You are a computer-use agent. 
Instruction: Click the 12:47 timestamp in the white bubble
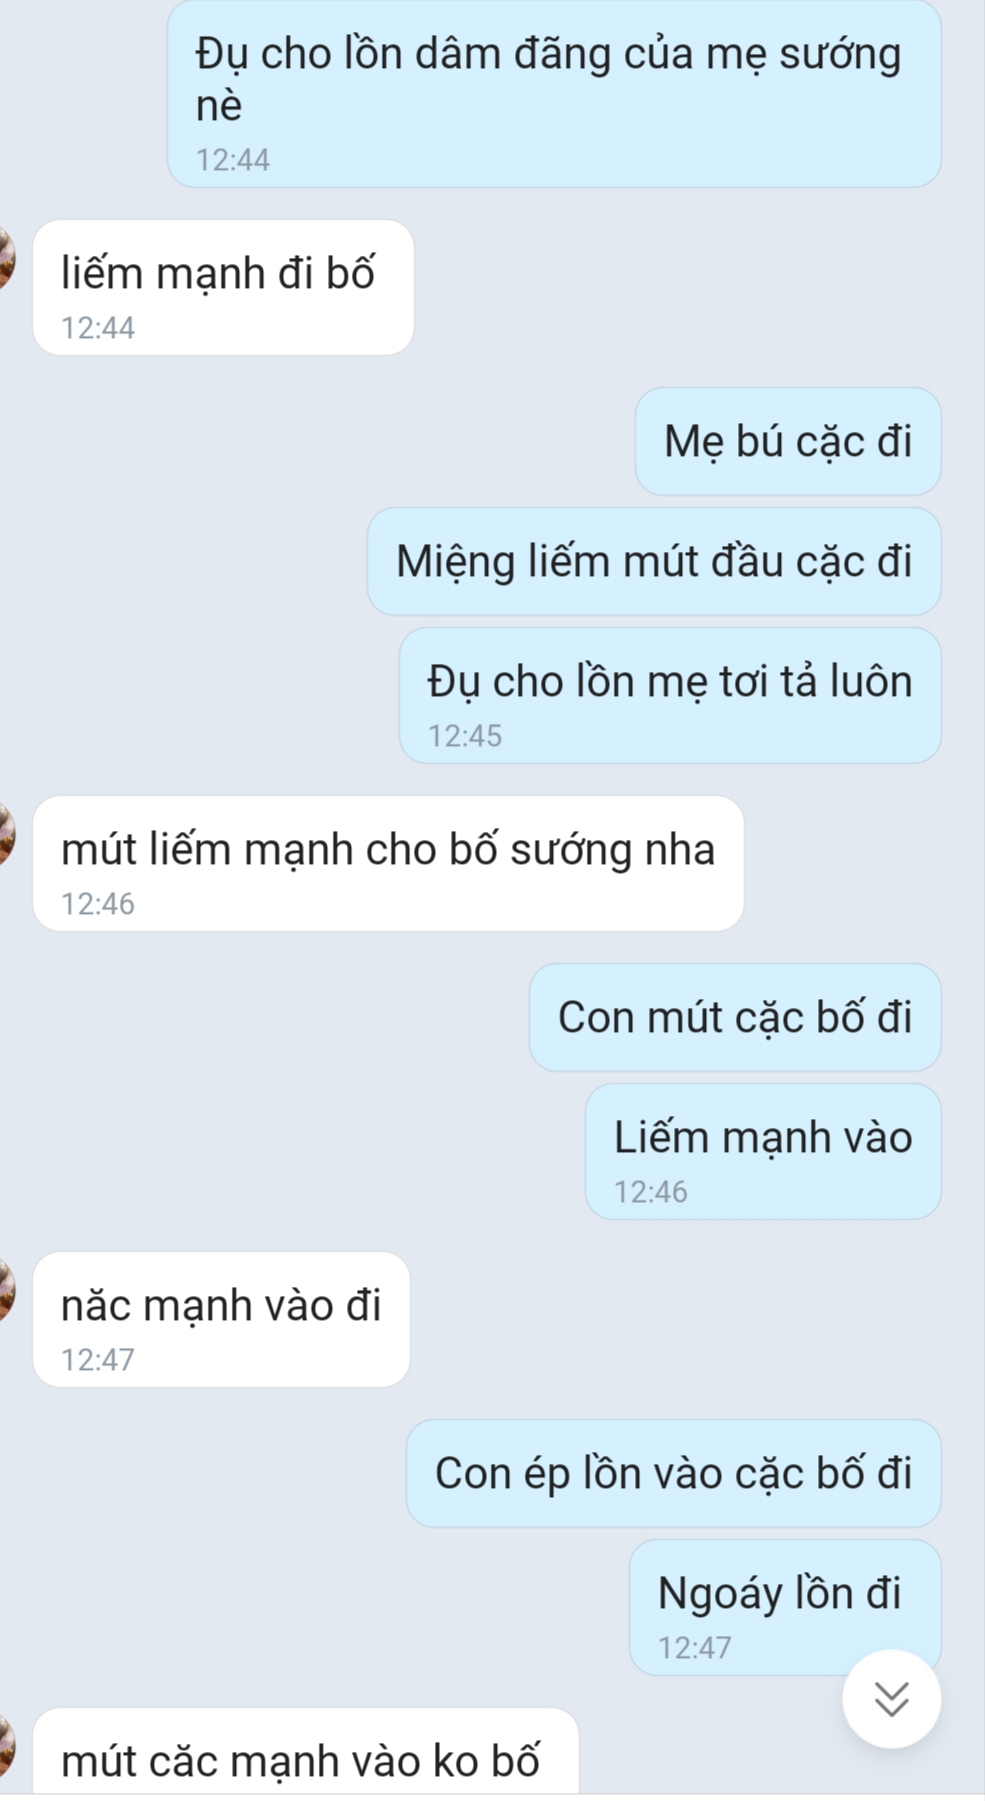tap(98, 1360)
